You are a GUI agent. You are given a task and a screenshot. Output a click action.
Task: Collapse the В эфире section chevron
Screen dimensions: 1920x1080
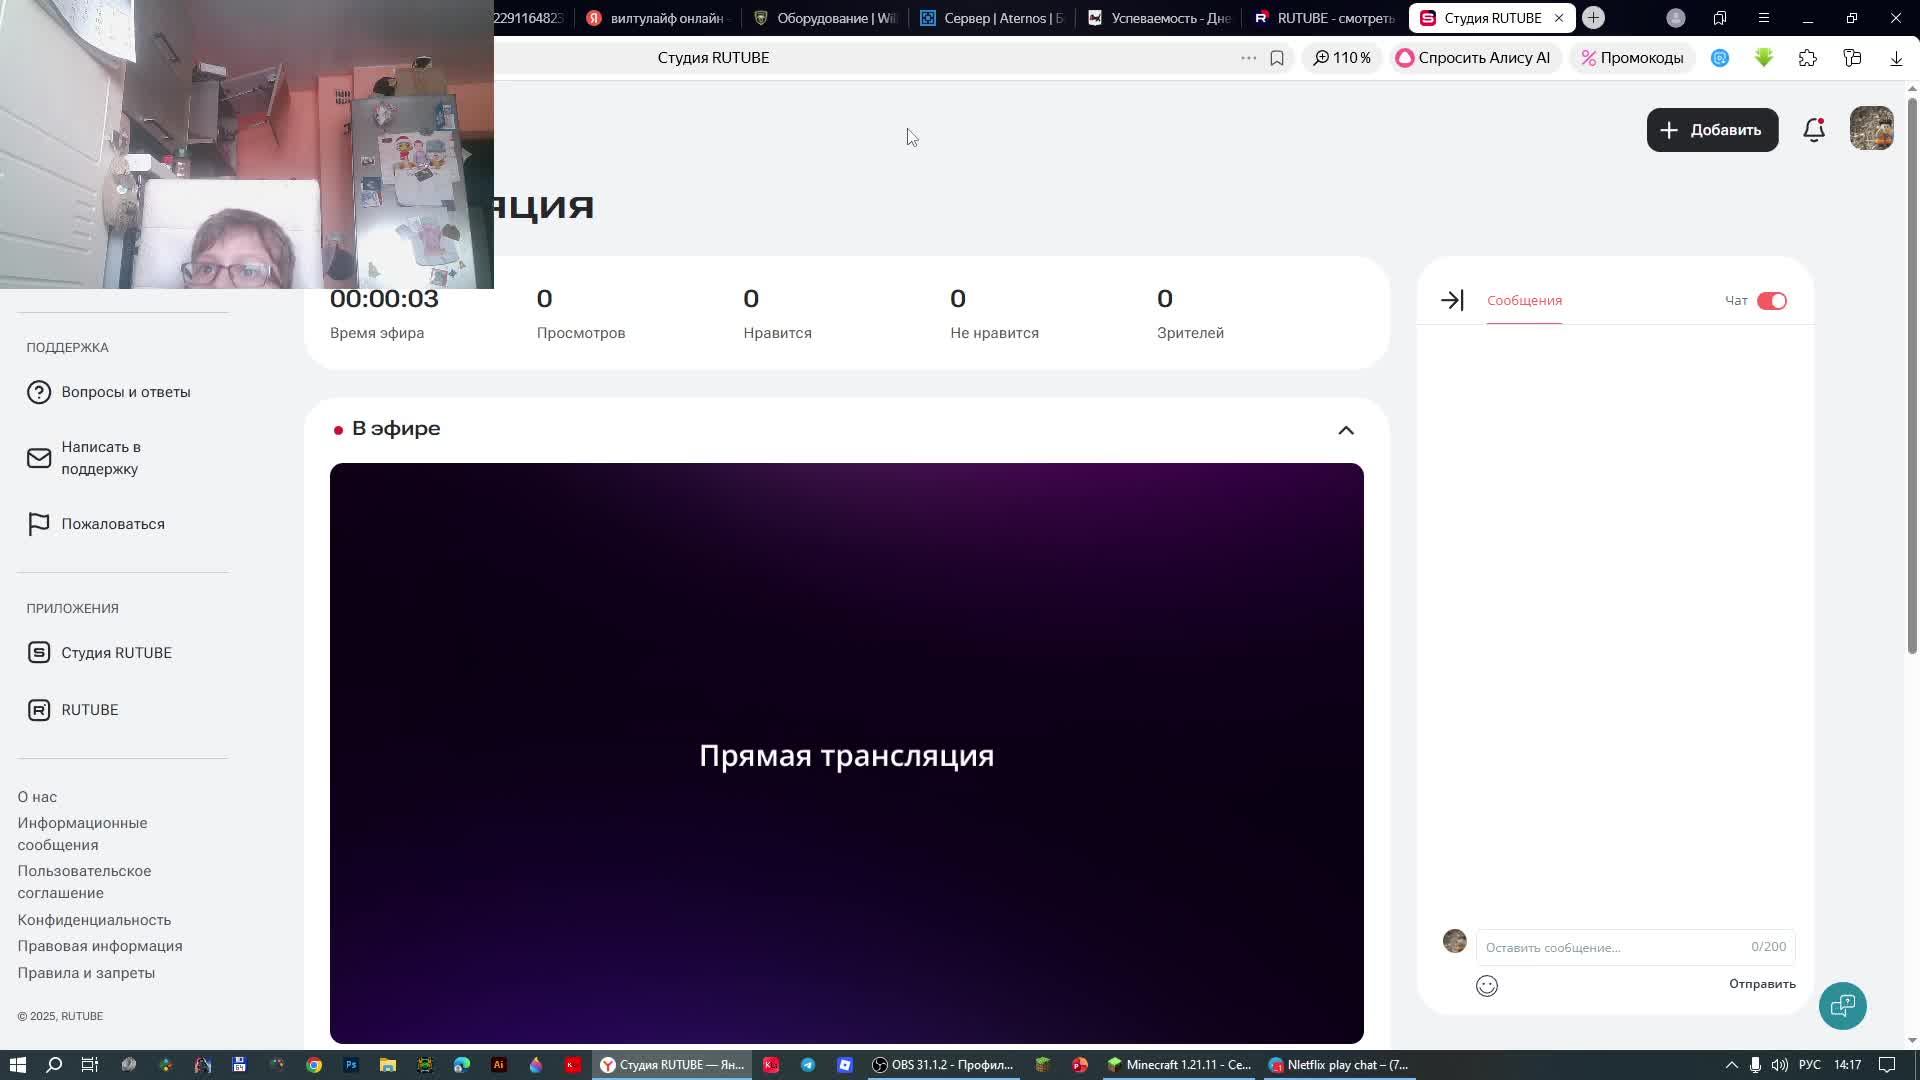(x=1347, y=429)
